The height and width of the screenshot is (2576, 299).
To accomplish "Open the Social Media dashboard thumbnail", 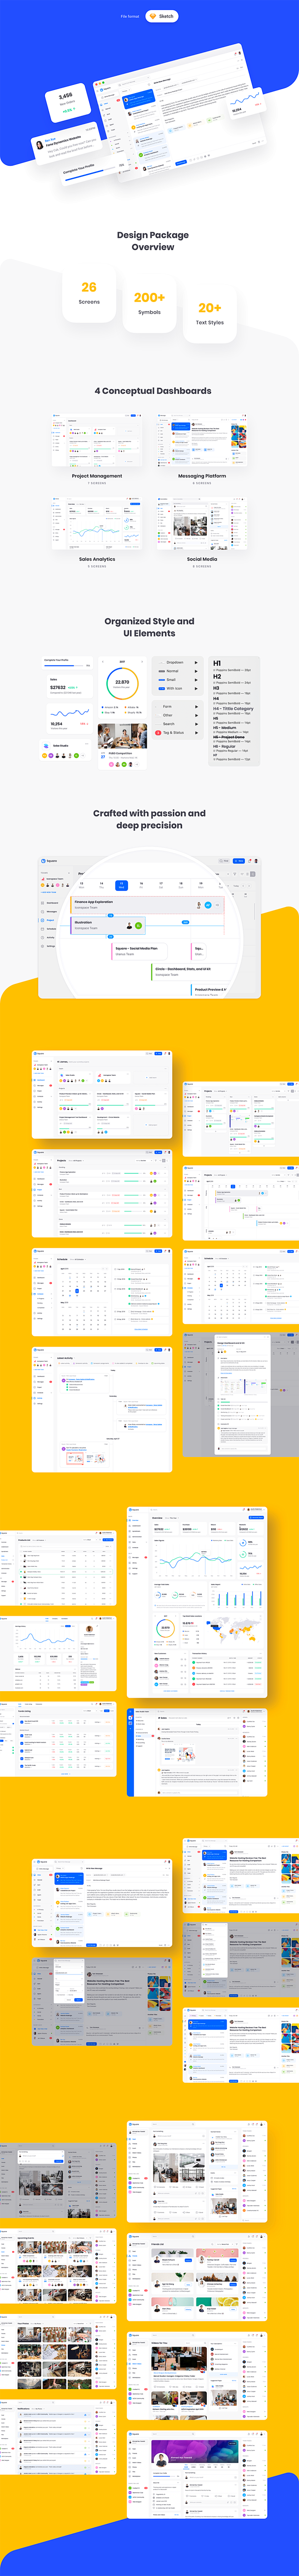I will pos(202,524).
